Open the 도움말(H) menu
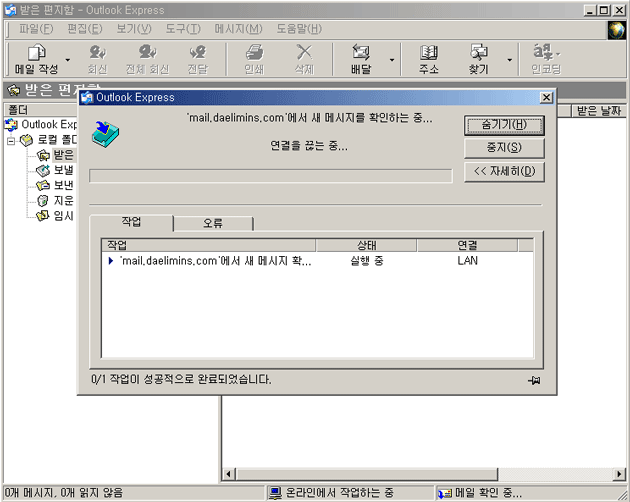 pyautogui.click(x=299, y=29)
